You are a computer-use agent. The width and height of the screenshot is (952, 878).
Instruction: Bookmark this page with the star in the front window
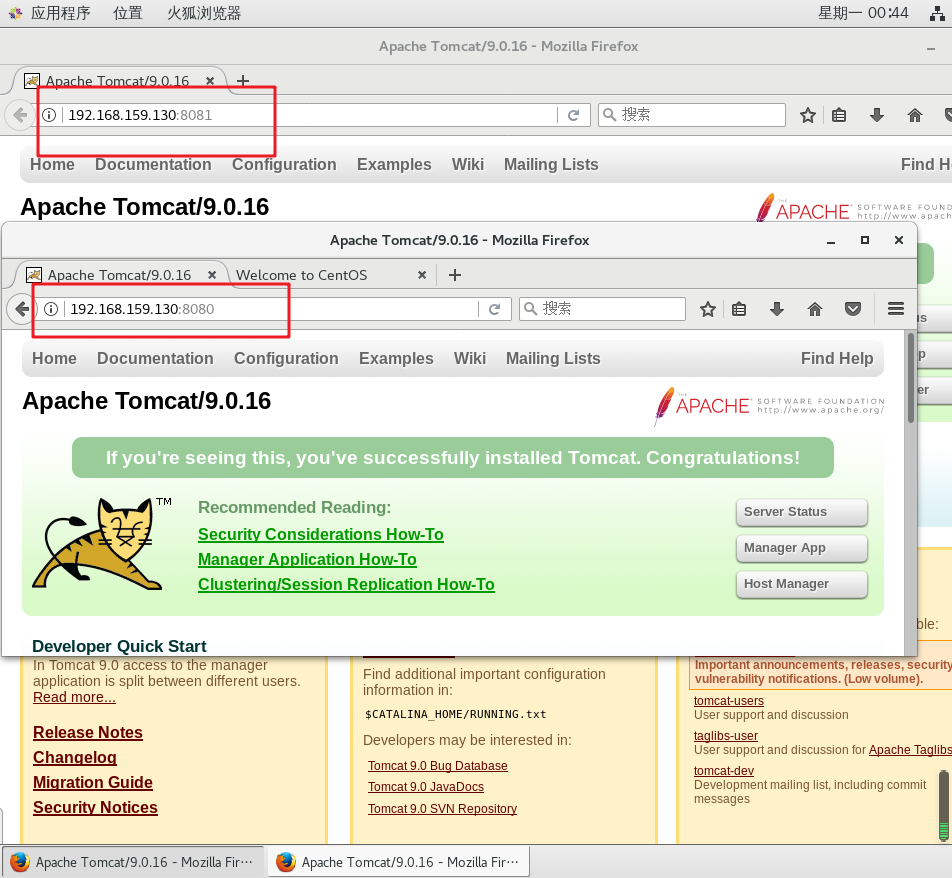pyautogui.click(x=707, y=310)
